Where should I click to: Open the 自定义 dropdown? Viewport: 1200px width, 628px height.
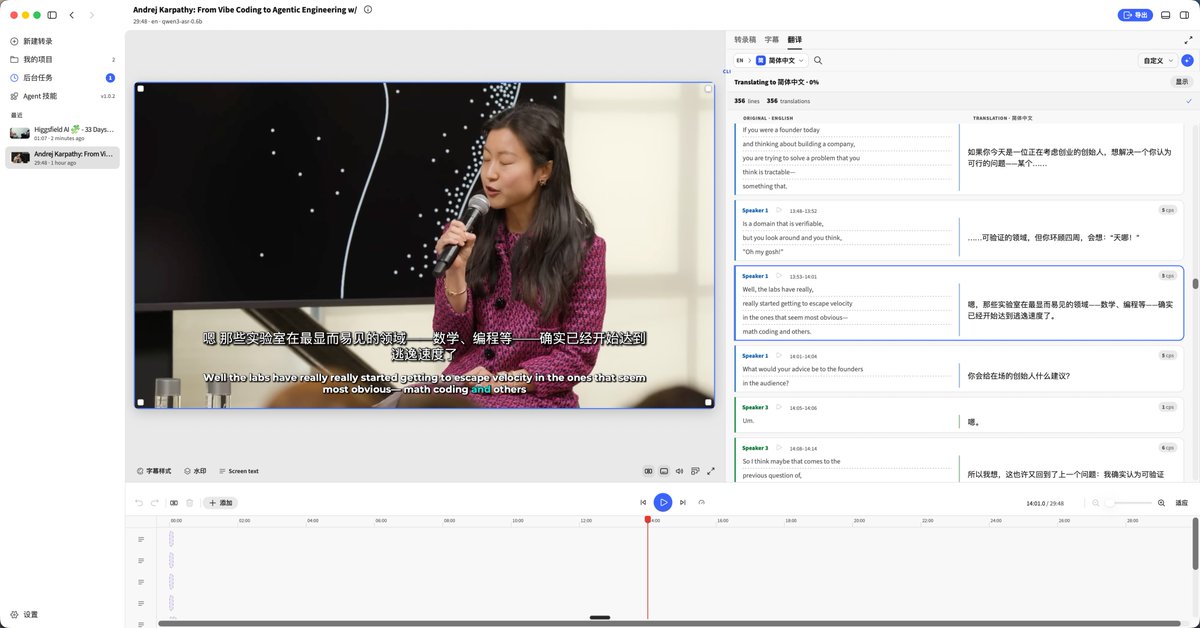click(x=1157, y=61)
